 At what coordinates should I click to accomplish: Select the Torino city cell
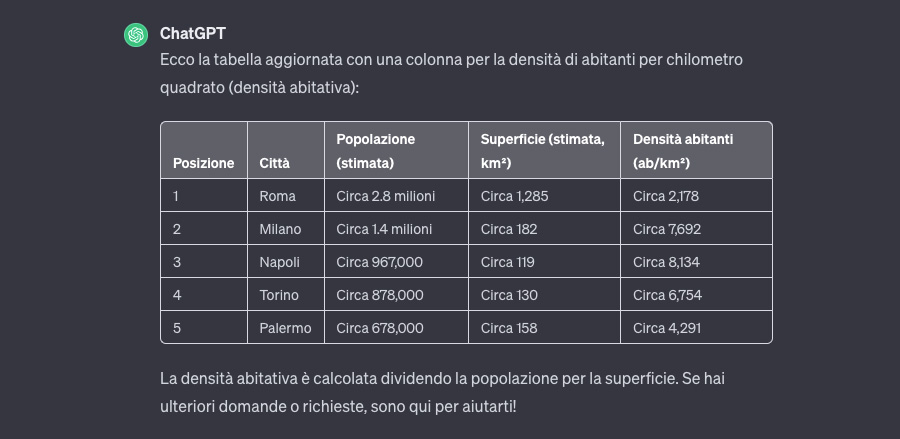[x=279, y=295]
